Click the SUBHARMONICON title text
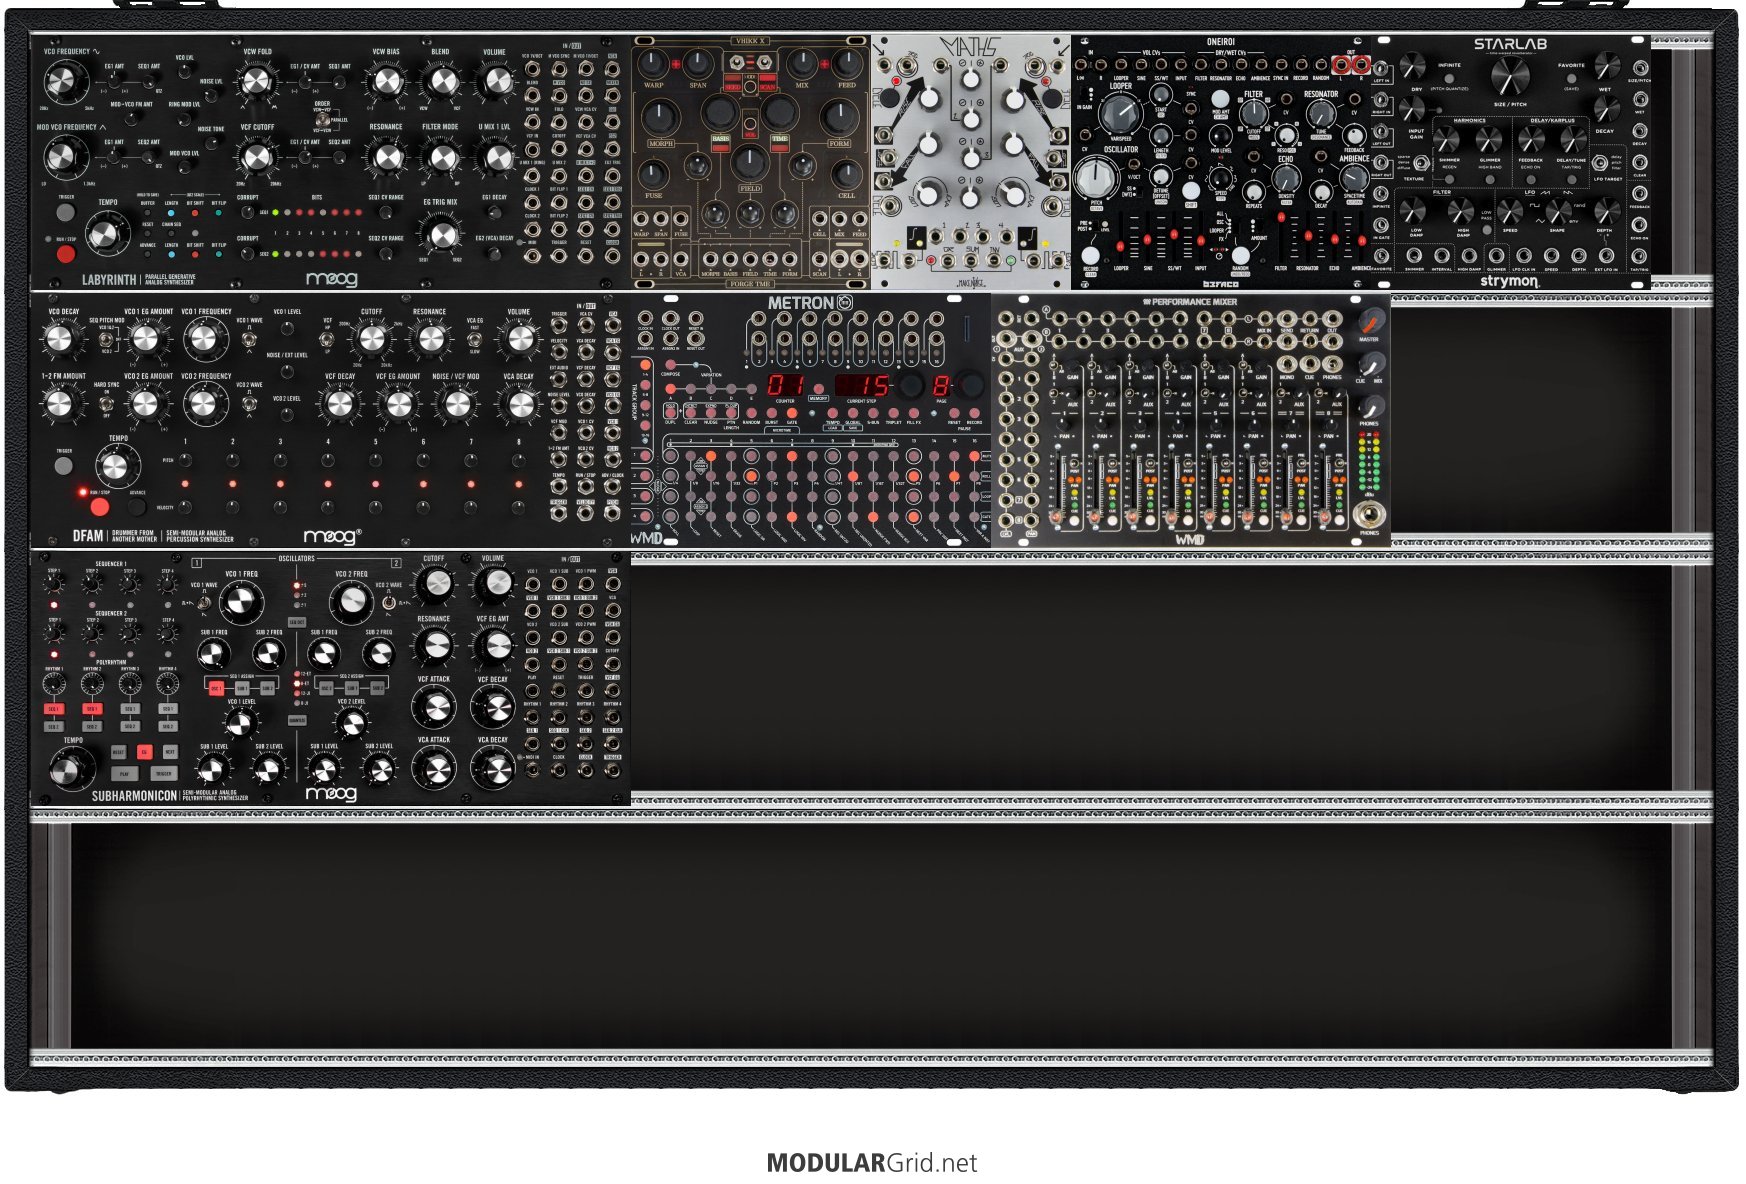 [134, 796]
